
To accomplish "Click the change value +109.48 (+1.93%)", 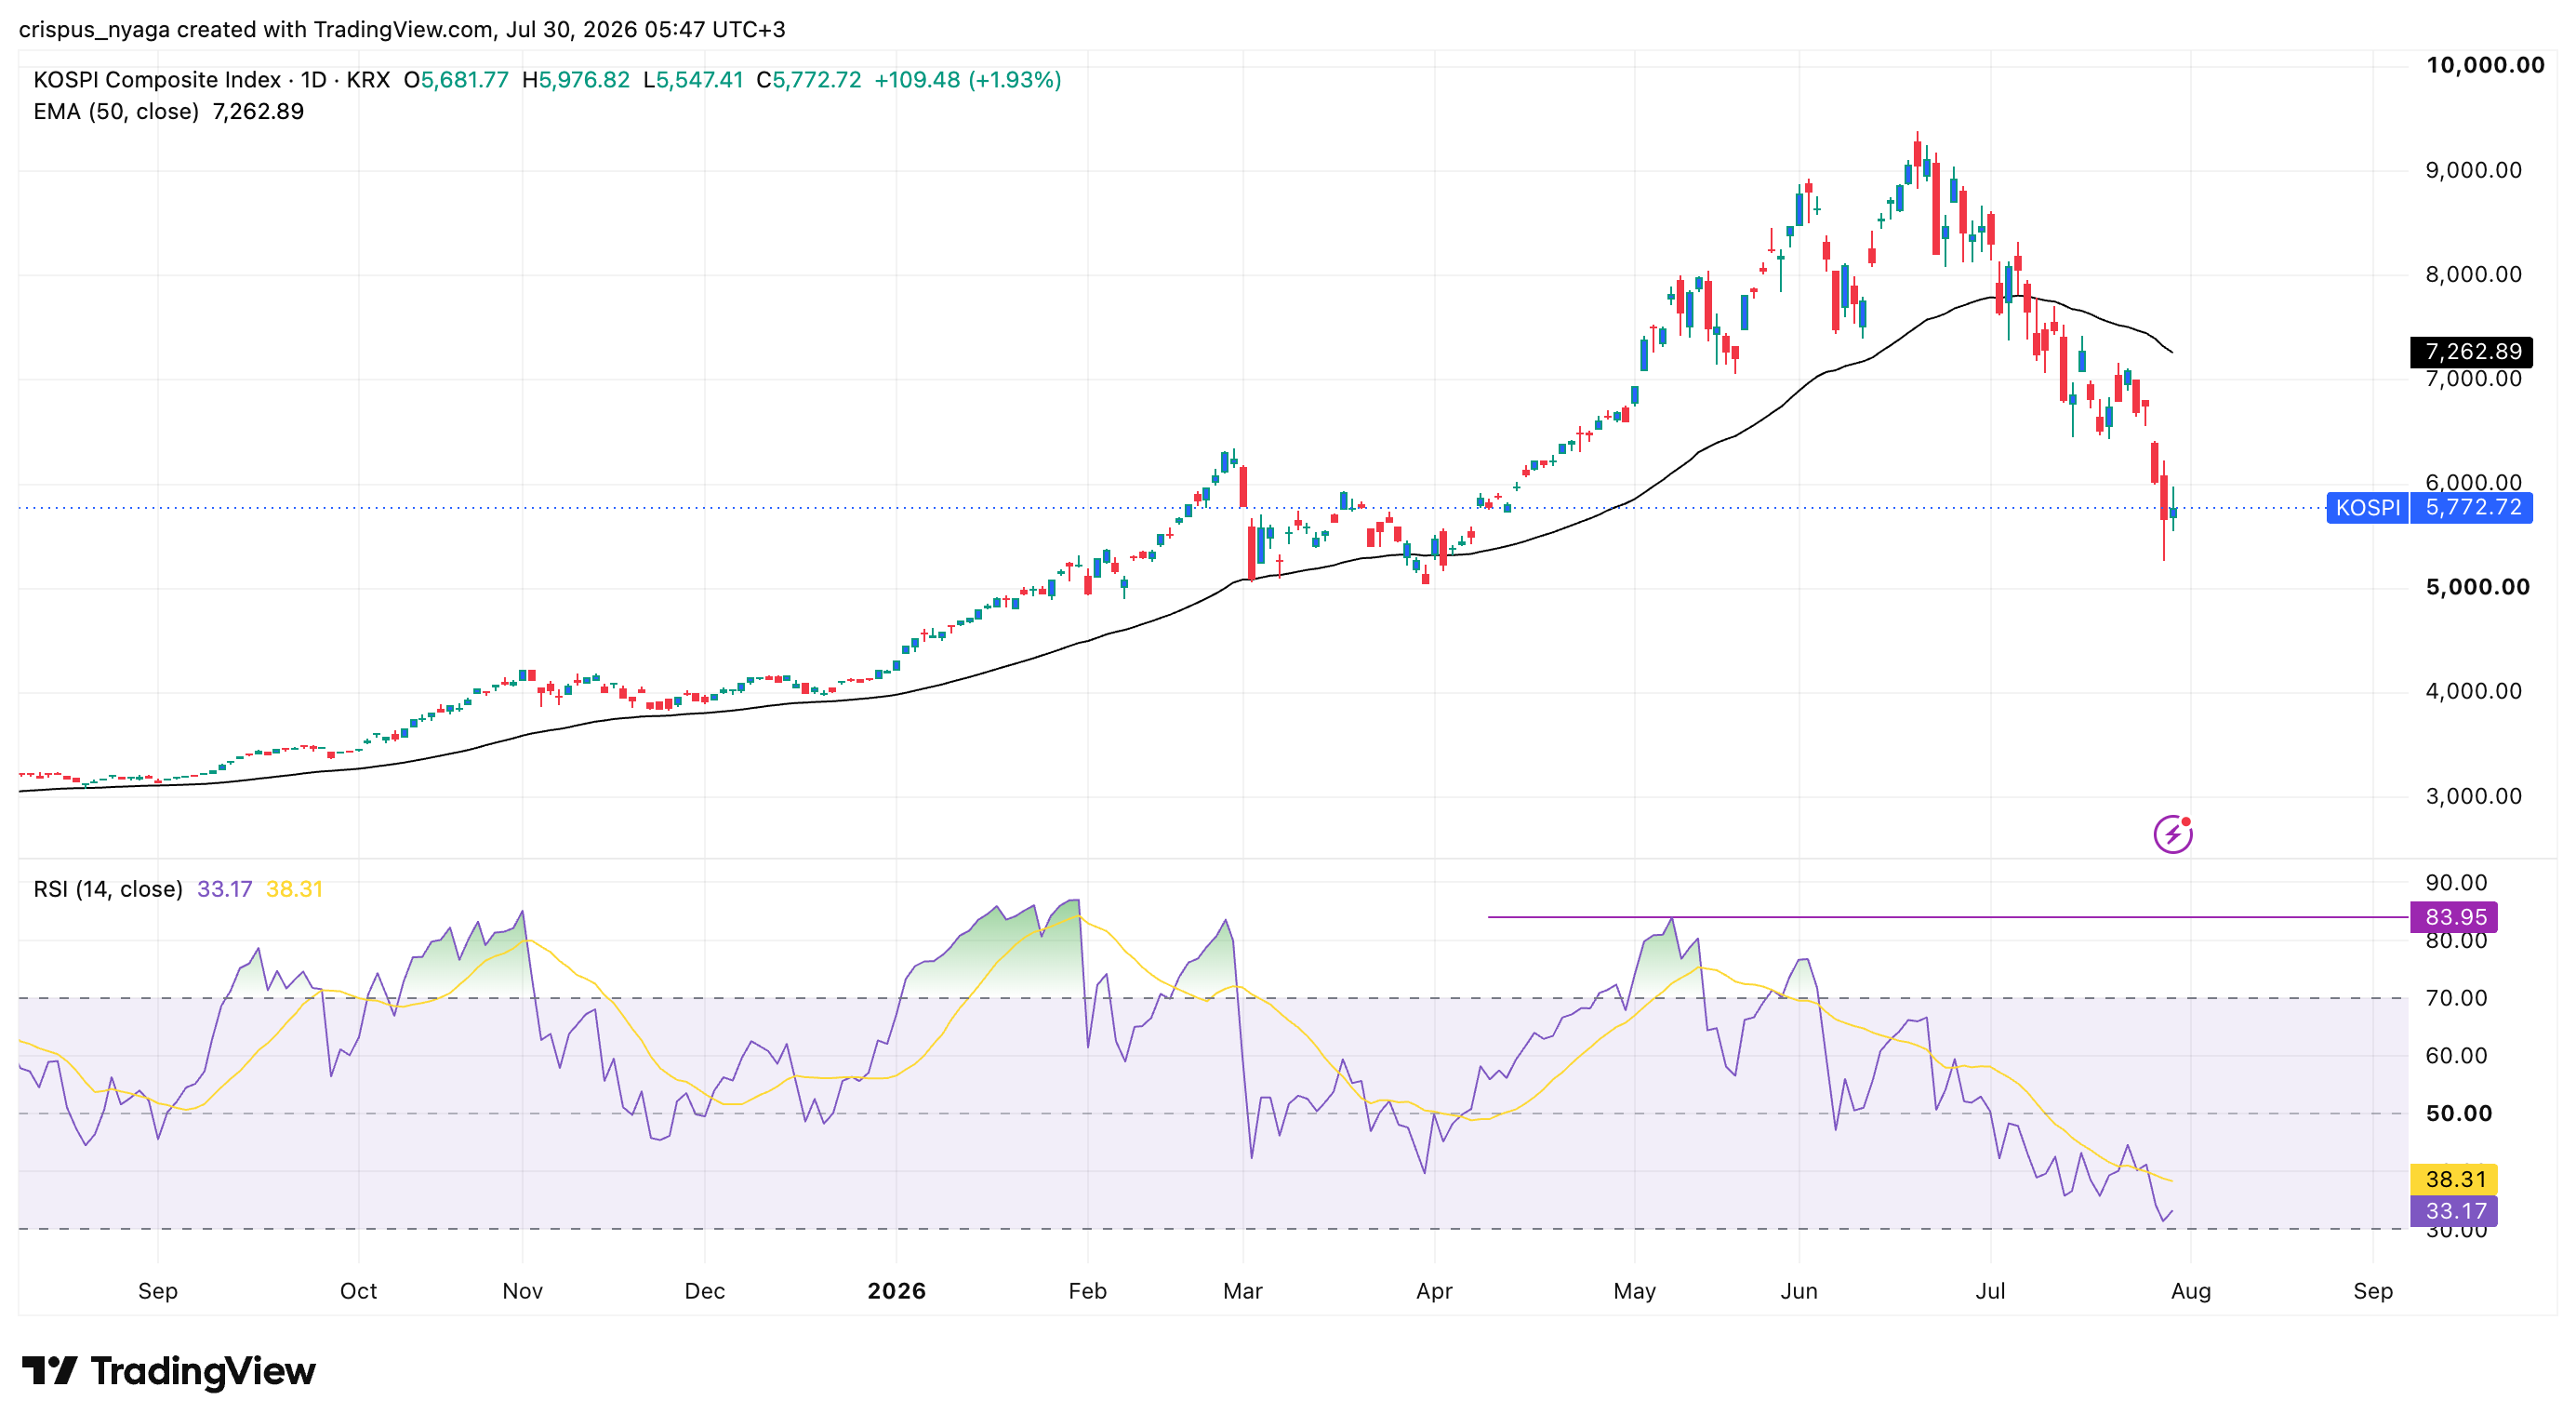I will pos(967,80).
